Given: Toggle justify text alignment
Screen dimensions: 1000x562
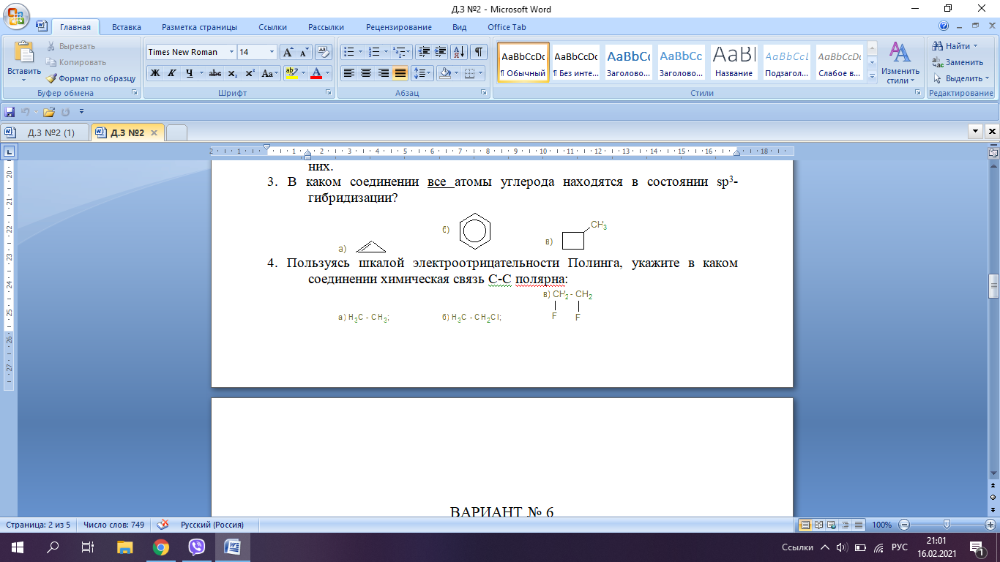Looking at the screenshot, I should click(401, 73).
